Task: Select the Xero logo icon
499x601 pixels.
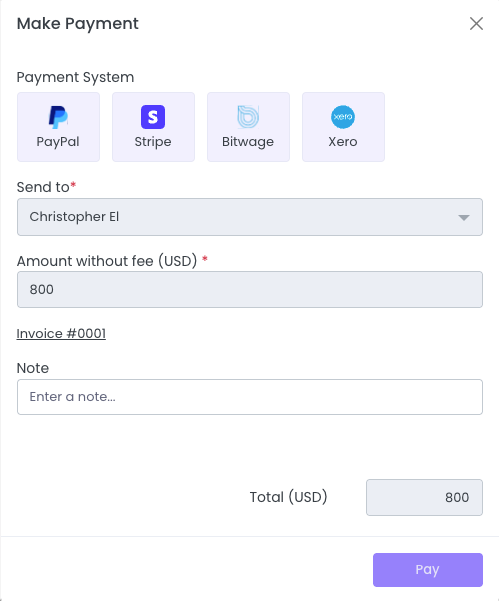Action: coord(343,117)
